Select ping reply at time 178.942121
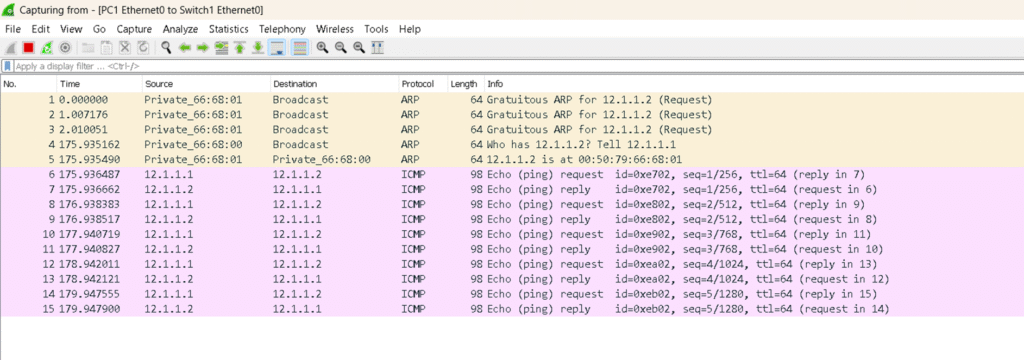The width and height of the screenshot is (1024, 360). (512, 279)
